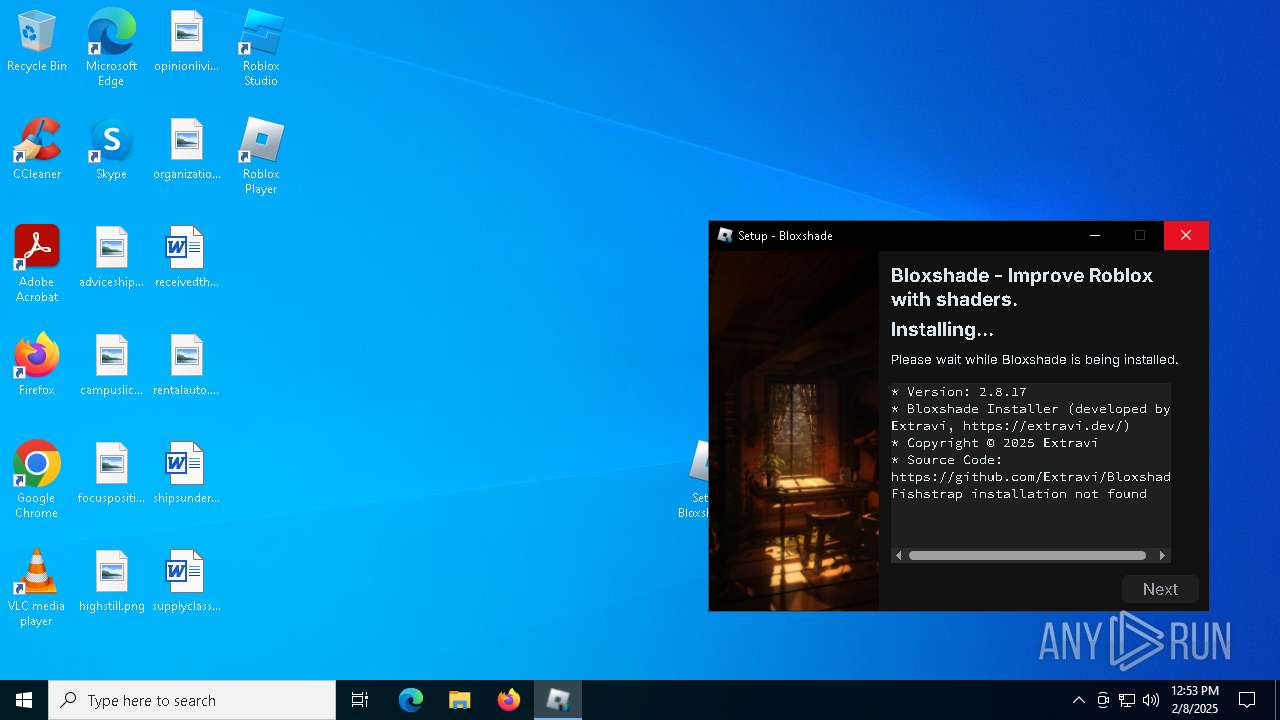Open the network tray icon

[x=1127, y=700]
